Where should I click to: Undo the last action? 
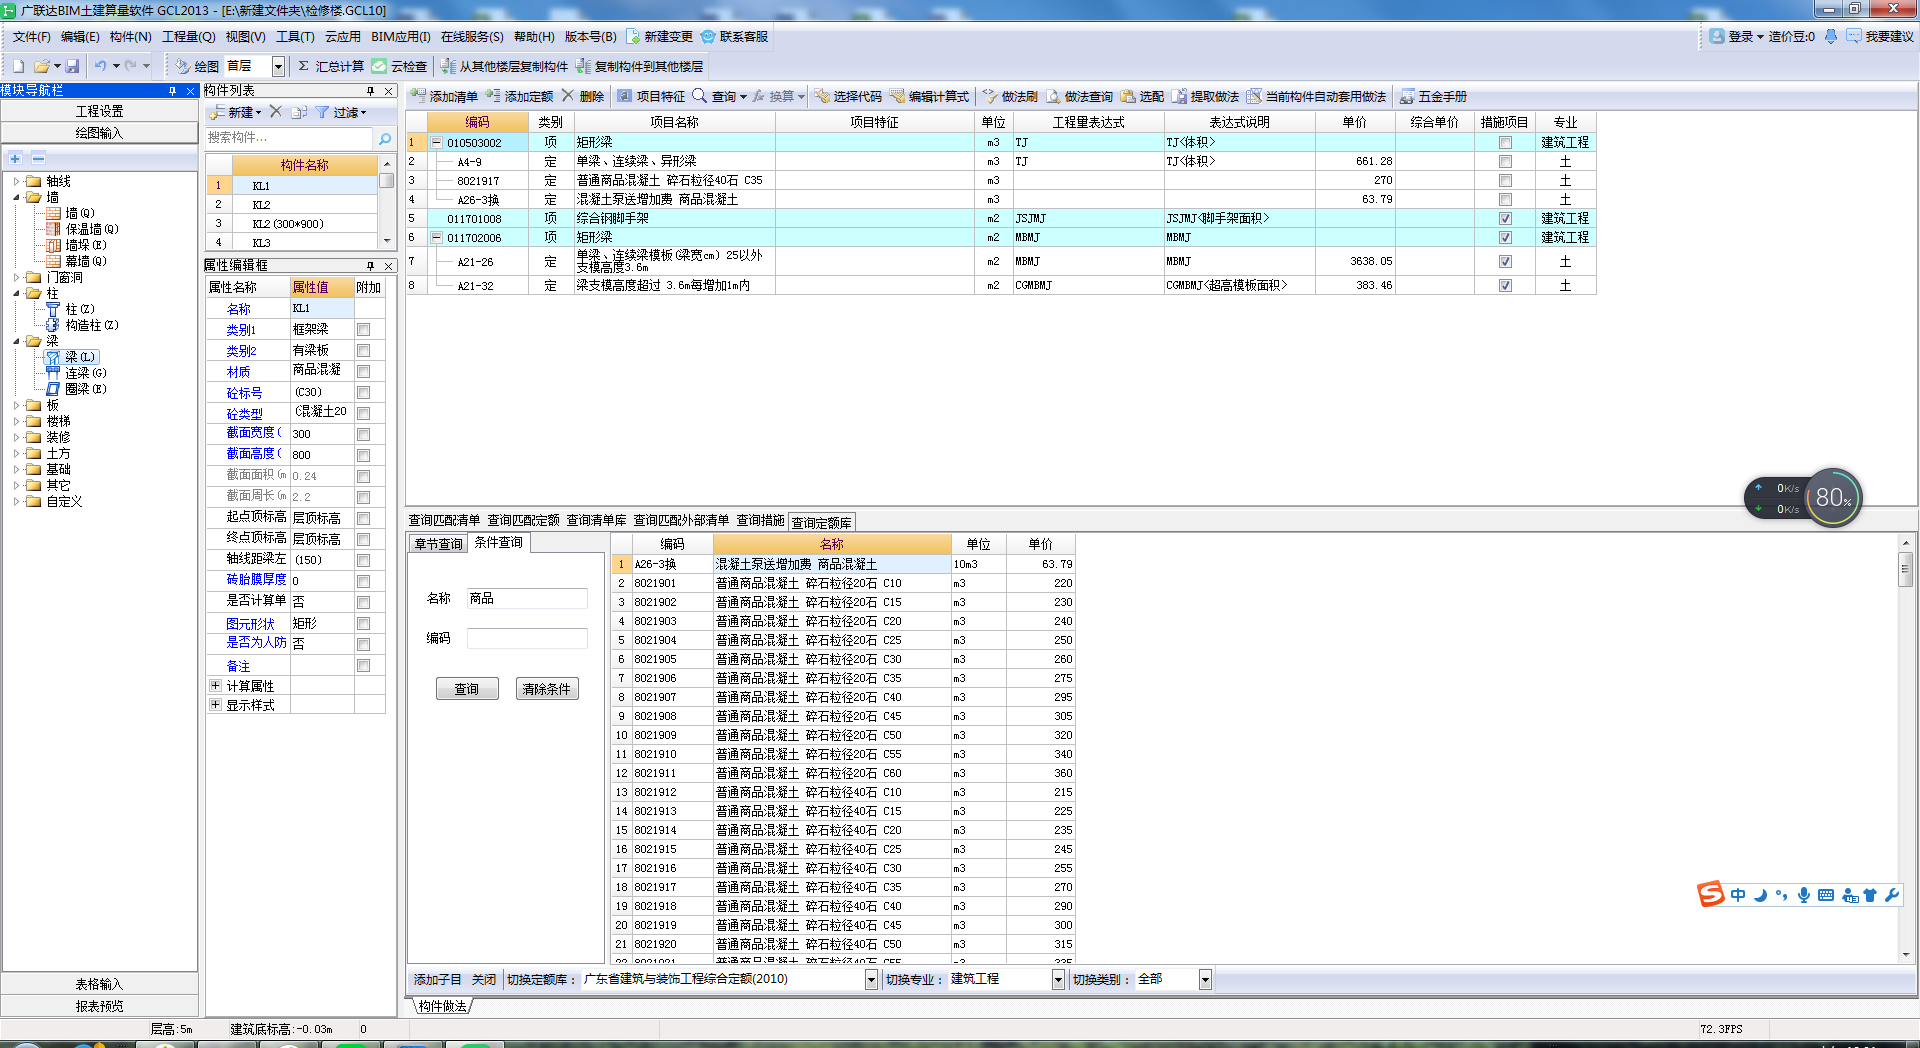(100, 66)
